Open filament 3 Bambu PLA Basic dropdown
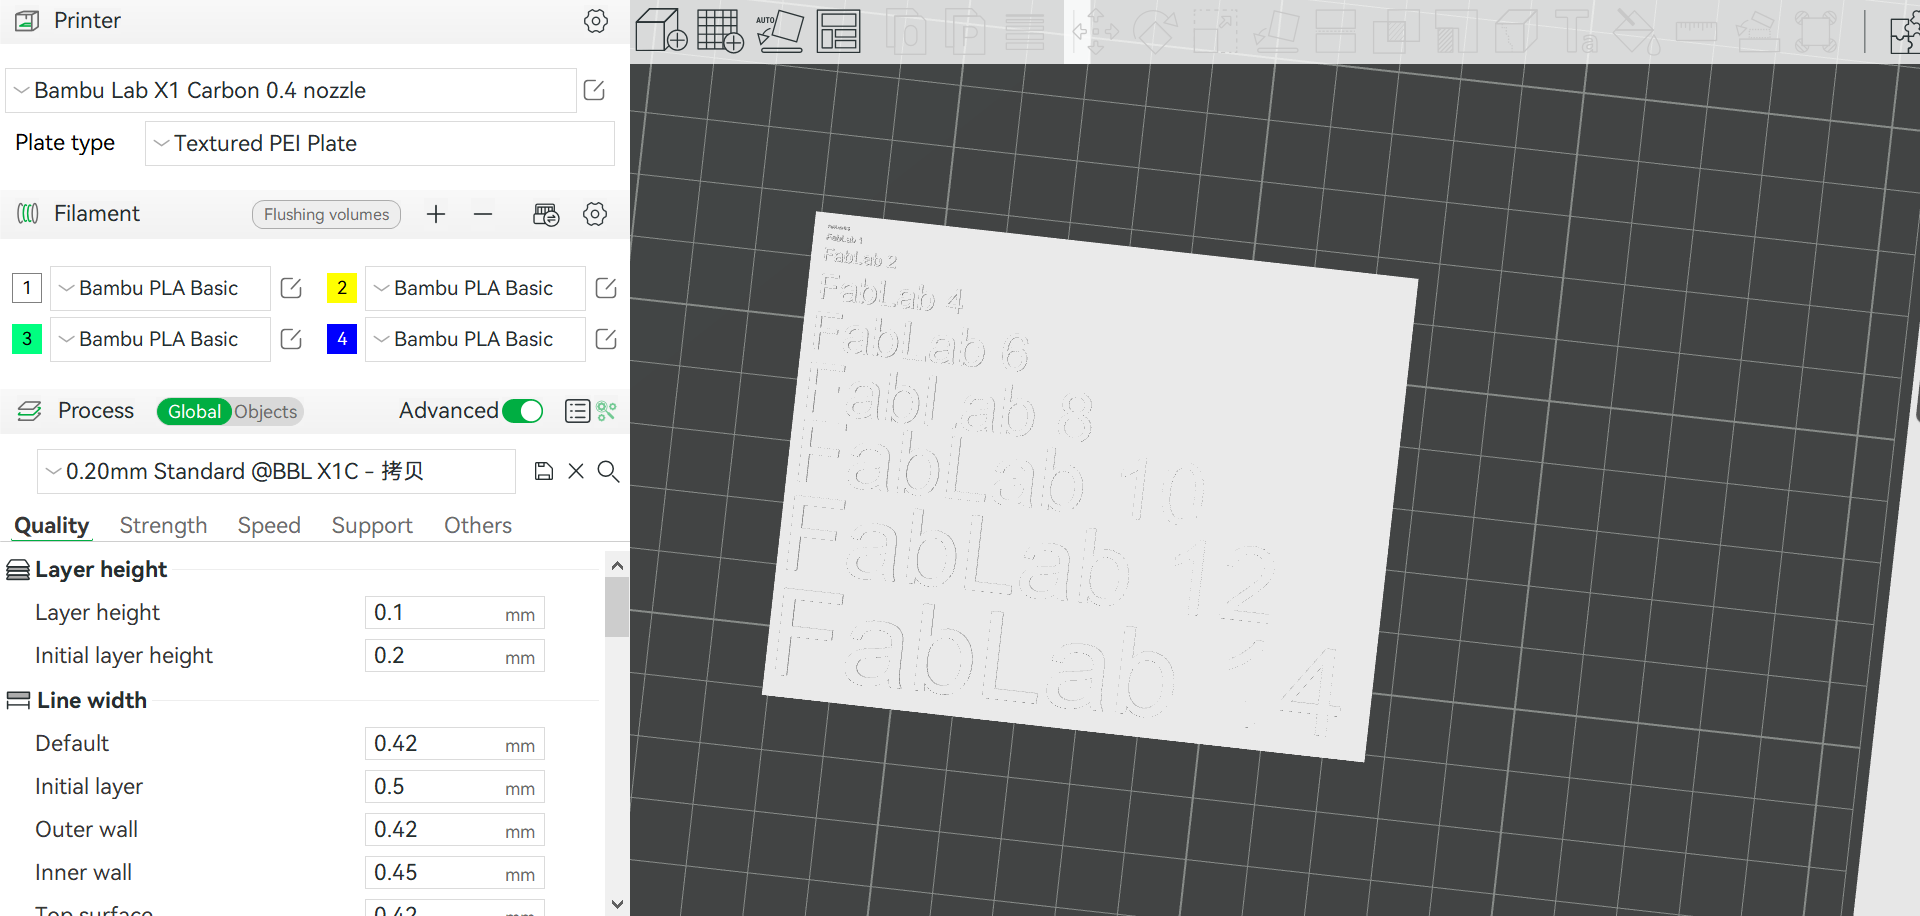The height and width of the screenshot is (916, 1920). 160,339
